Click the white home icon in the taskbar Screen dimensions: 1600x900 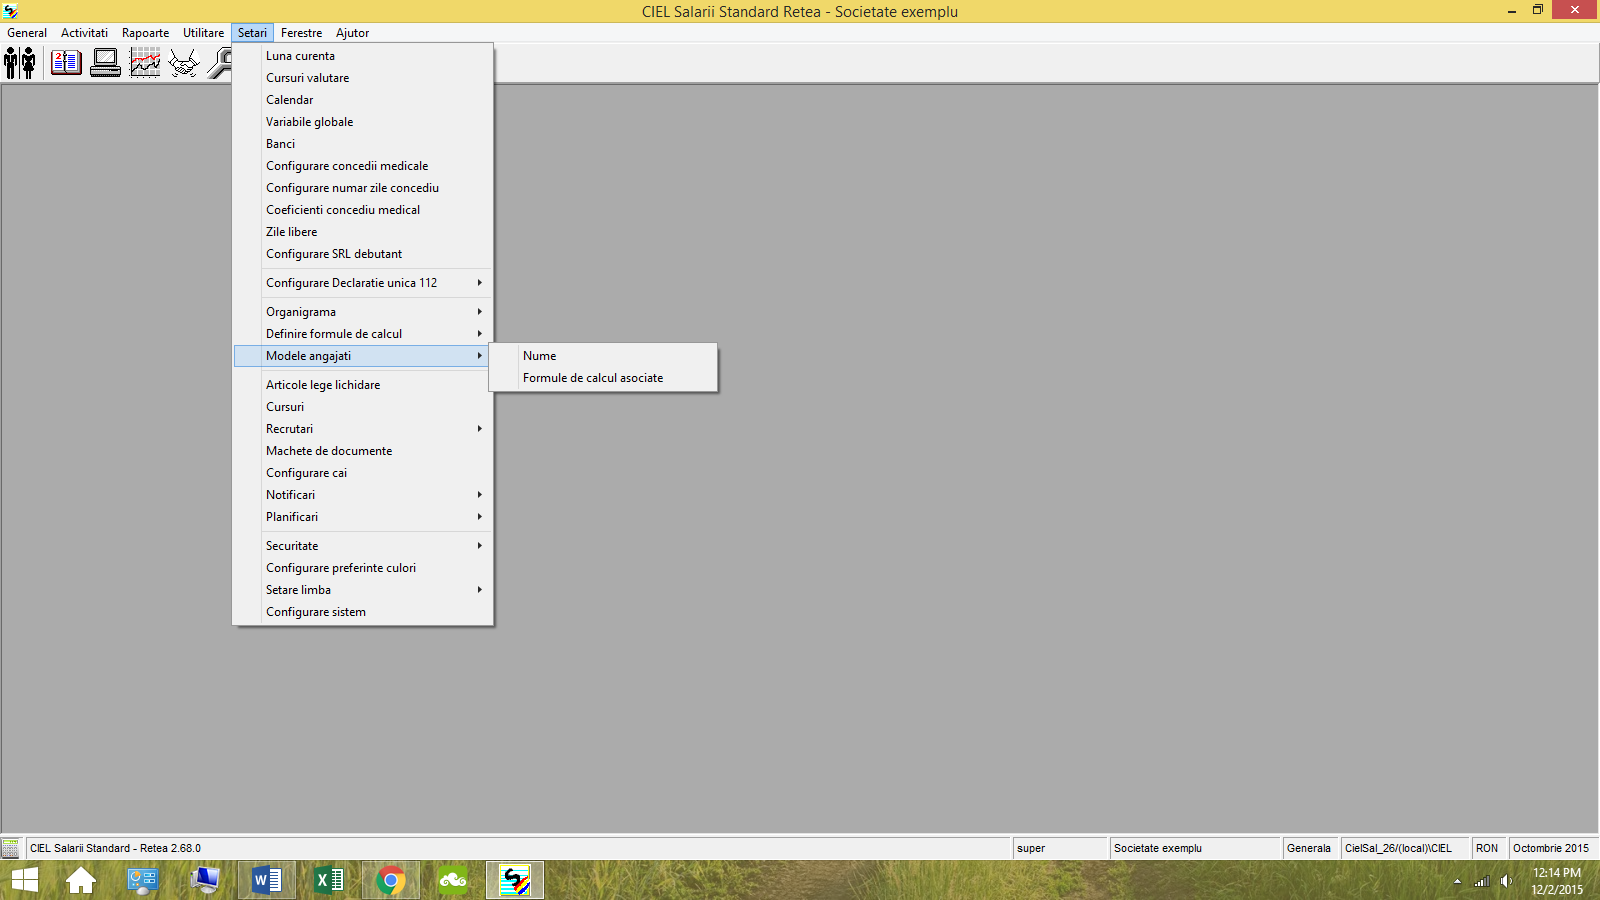click(81, 880)
